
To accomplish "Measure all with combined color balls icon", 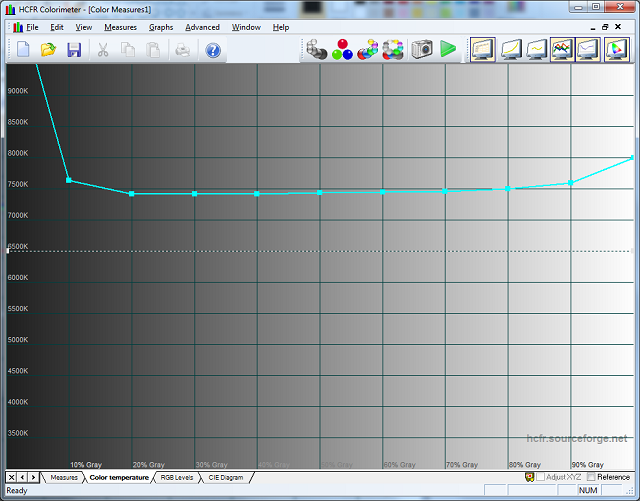I will click(393, 49).
